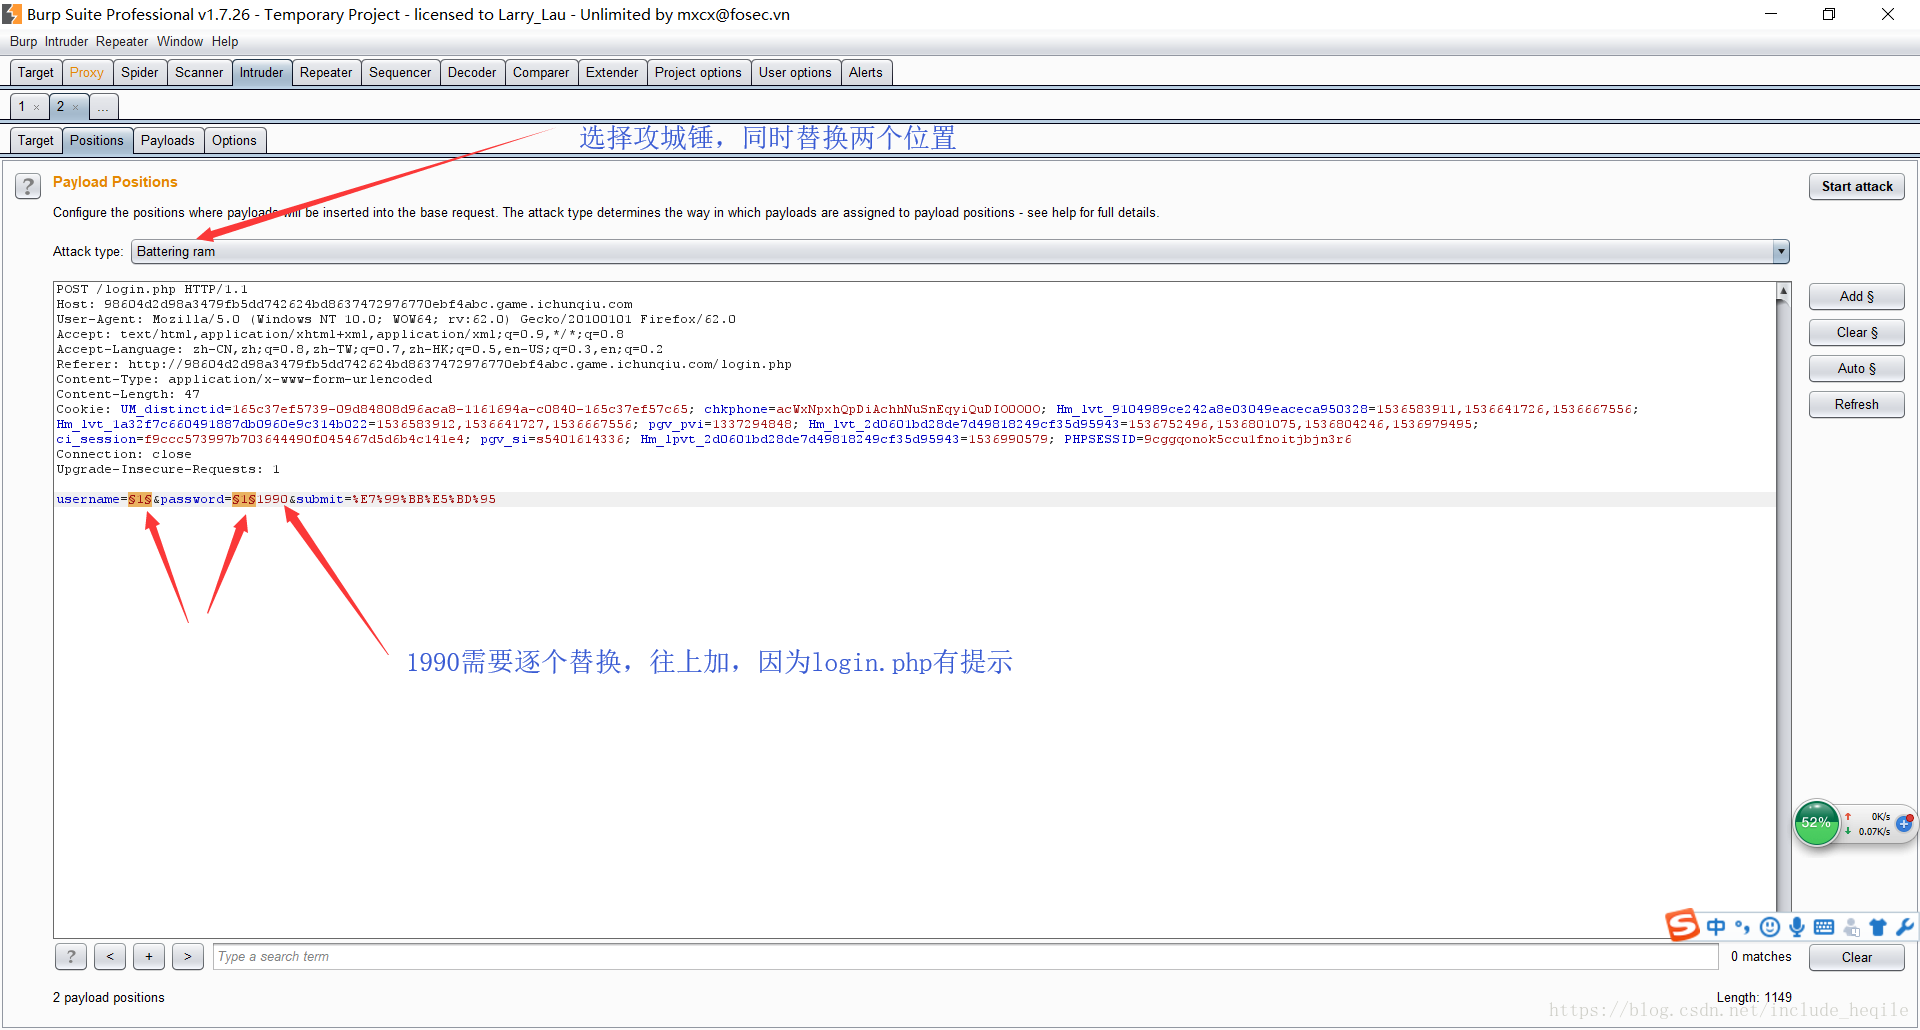Viewport: 1920px width, 1030px height.
Task: Open Sogou toolbox wrench icon
Action: point(1905,927)
